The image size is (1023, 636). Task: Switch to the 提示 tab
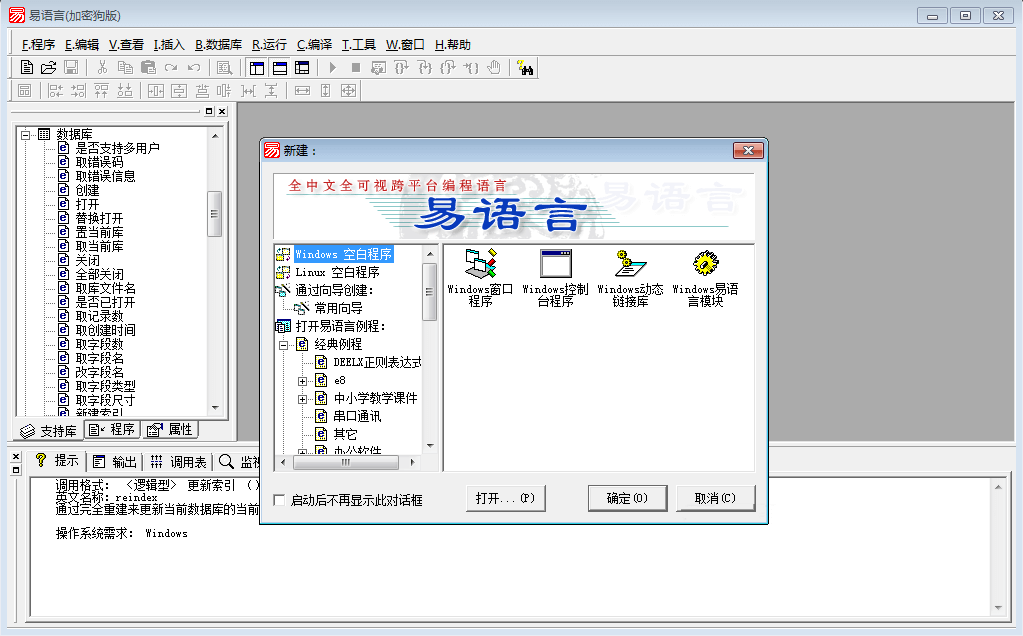57,461
